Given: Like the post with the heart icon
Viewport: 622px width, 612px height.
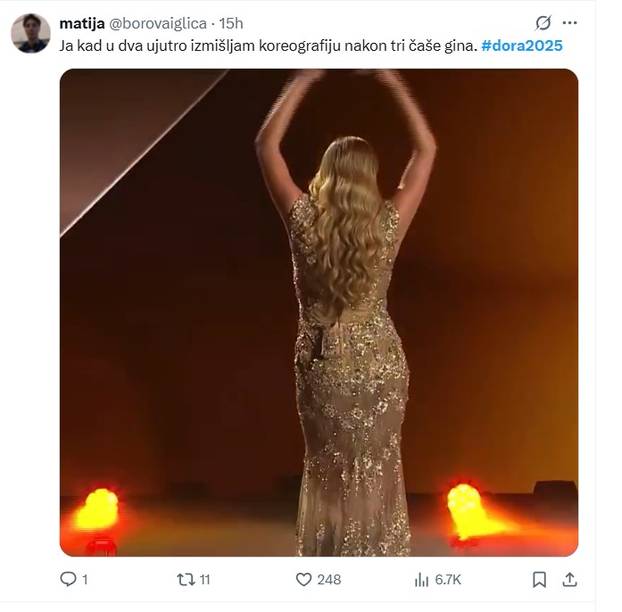Looking at the screenshot, I should click(304, 579).
